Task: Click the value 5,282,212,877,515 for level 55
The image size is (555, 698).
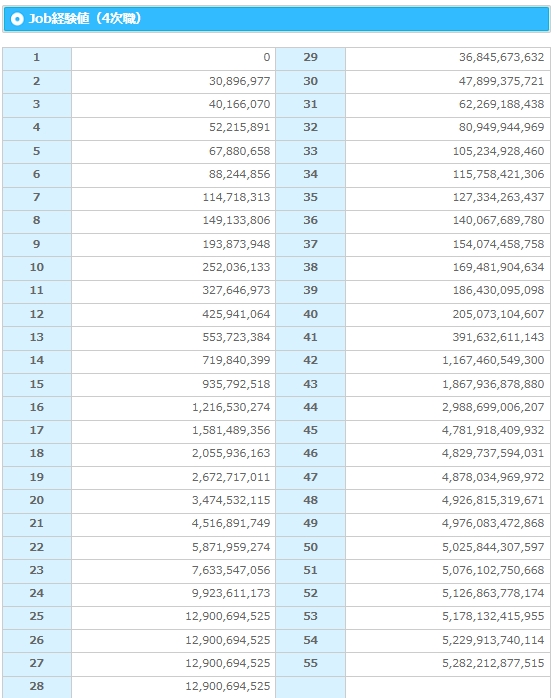Action: tap(493, 663)
